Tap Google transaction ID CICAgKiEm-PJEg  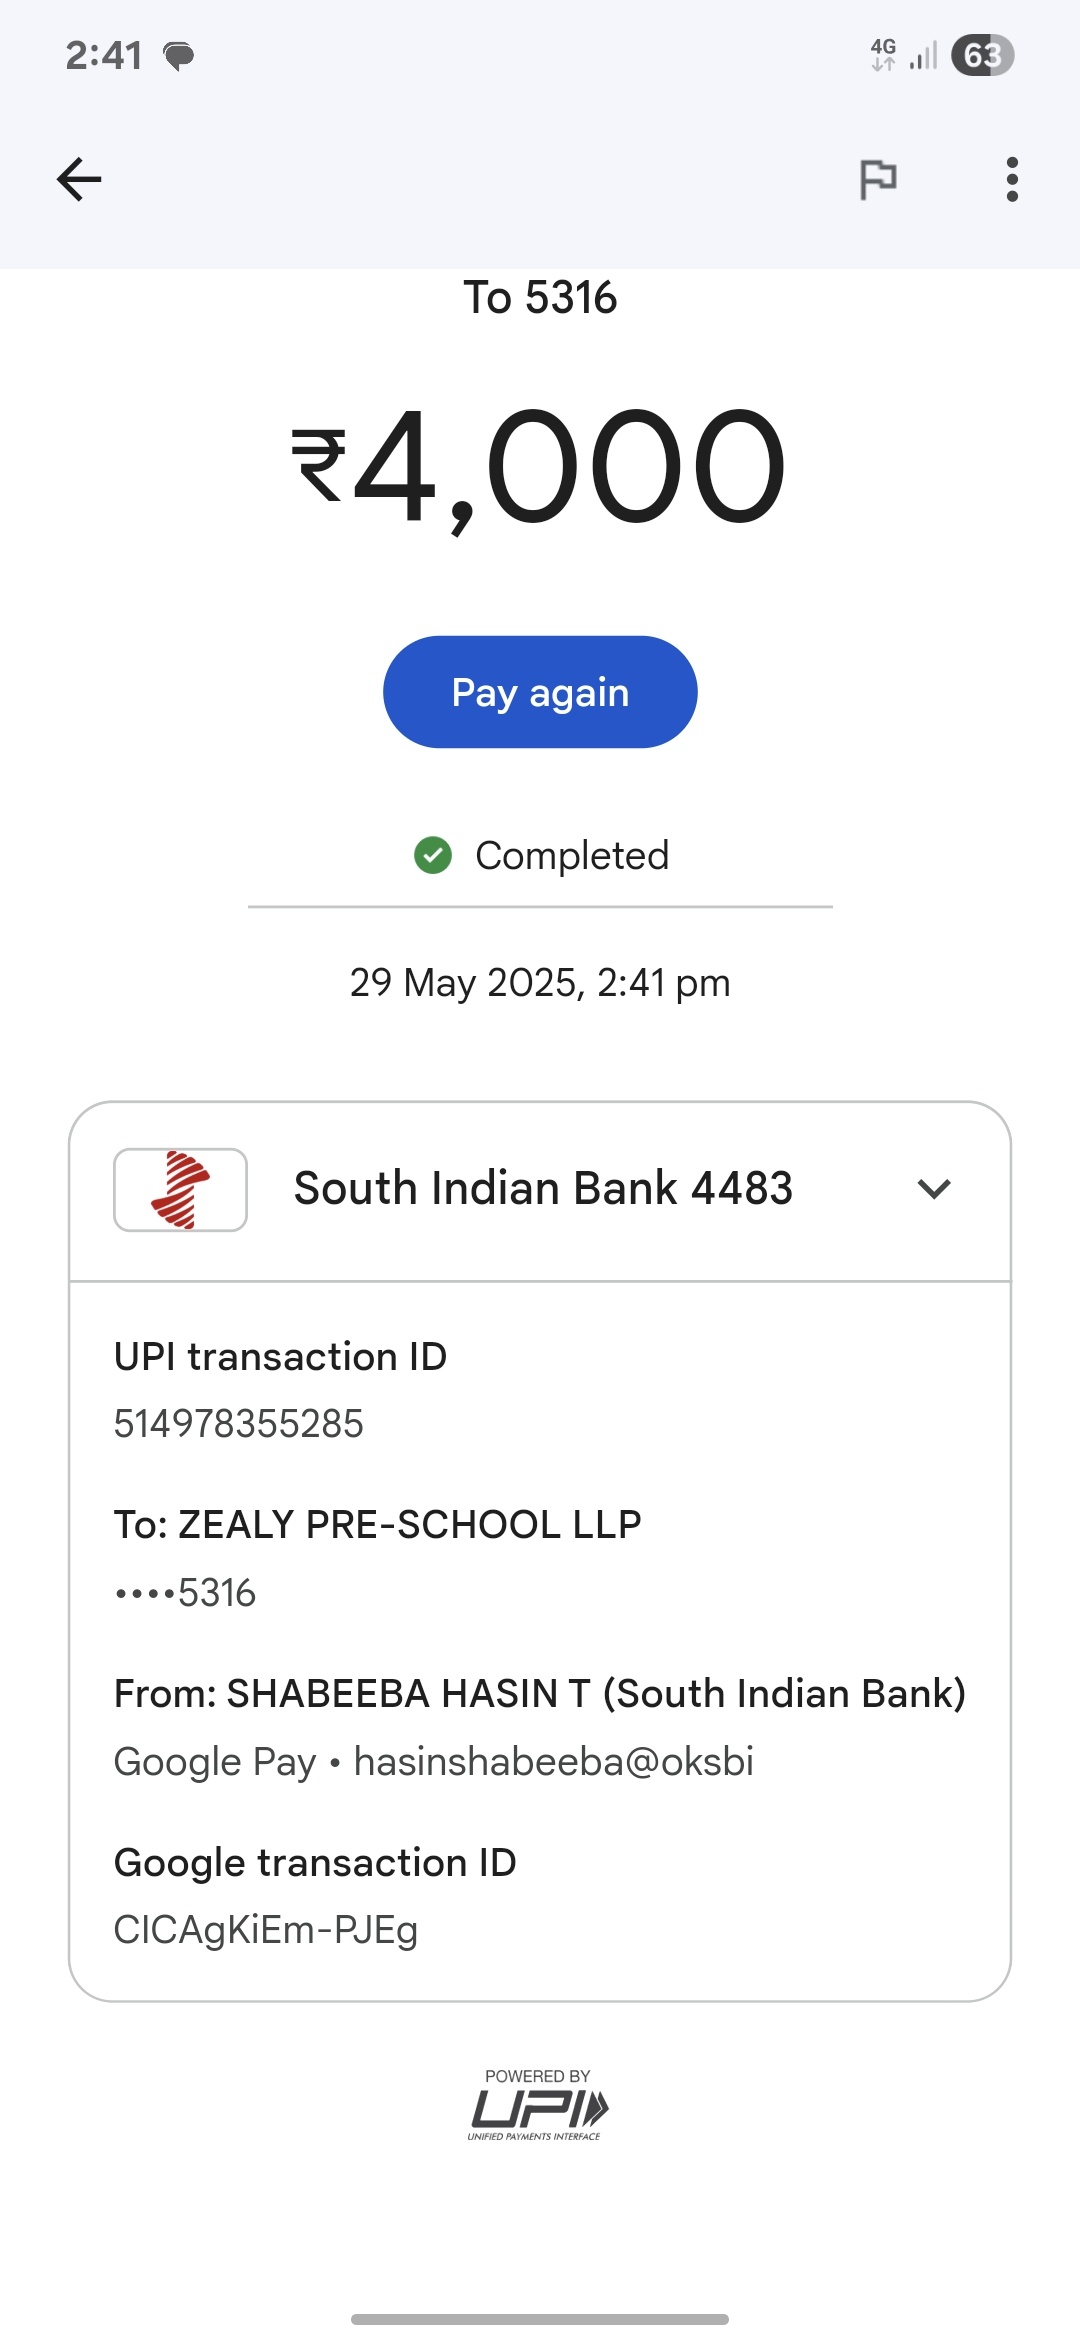pos(265,1929)
